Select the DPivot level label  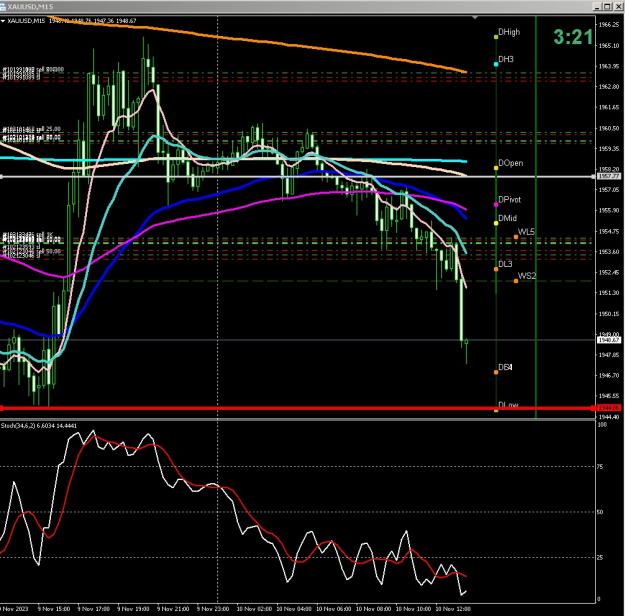509,199
